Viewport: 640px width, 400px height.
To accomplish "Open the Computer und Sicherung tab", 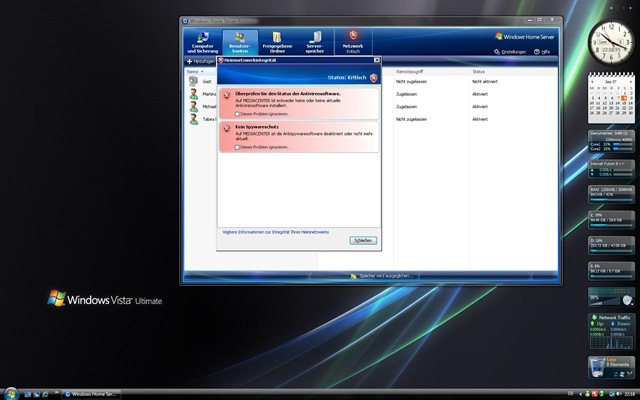I will coord(202,42).
